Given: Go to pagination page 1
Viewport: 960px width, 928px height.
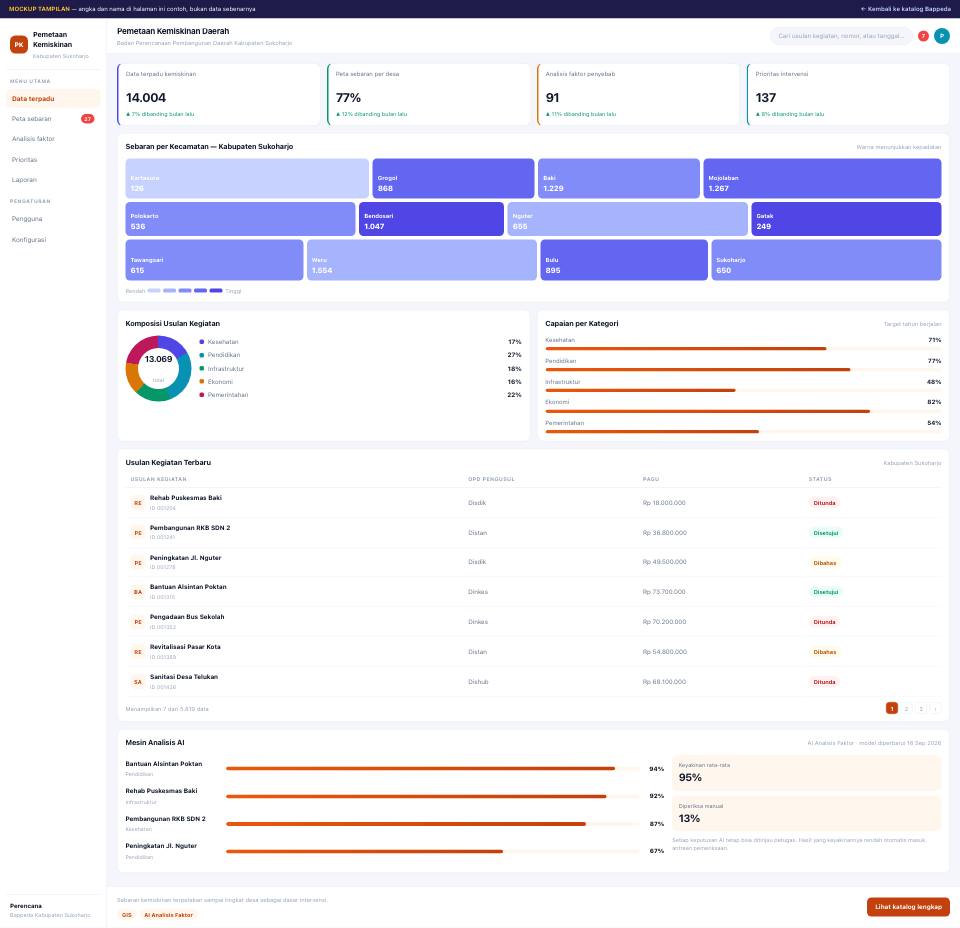Looking at the screenshot, I should coord(891,708).
